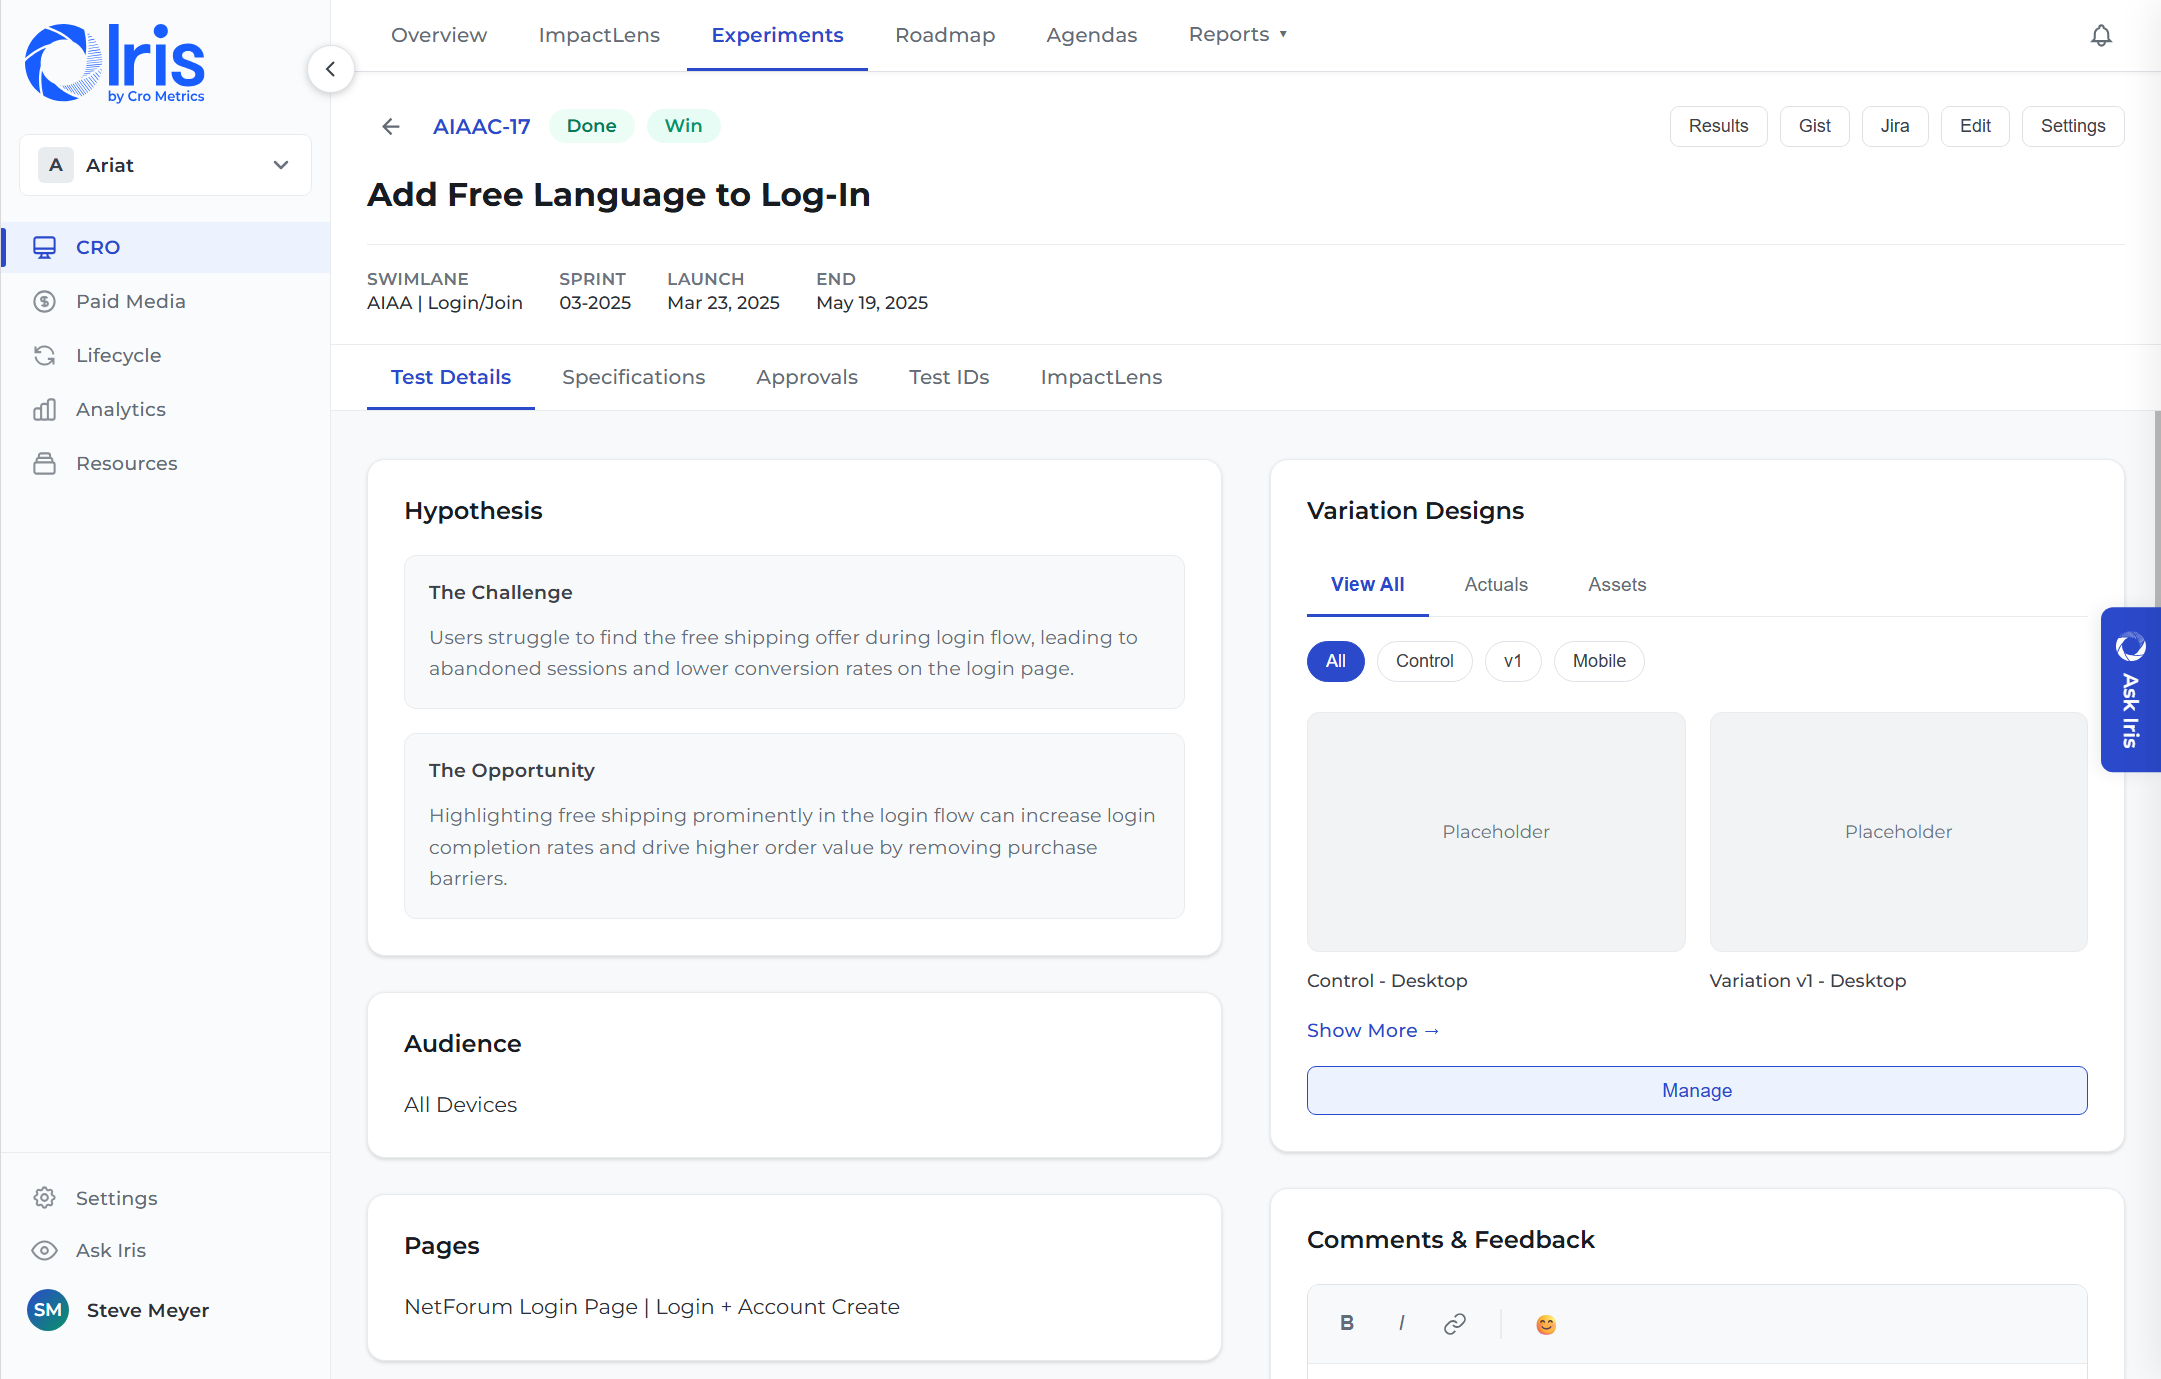The width and height of the screenshot is (2161, 1379).
Task: Click the notifications bell icon
Action: (2101, 36)
